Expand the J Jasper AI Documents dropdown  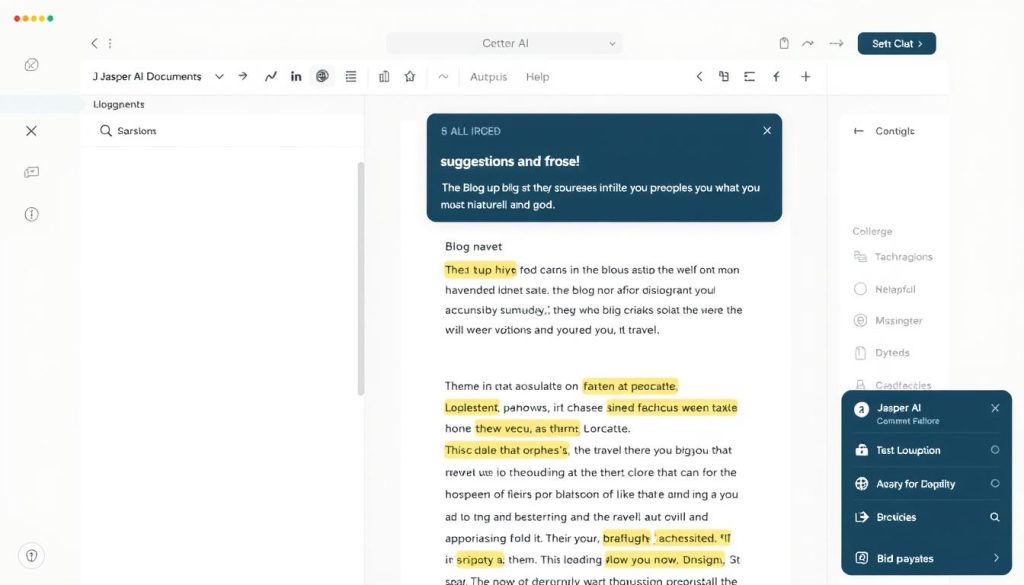[x=219, y=76]
